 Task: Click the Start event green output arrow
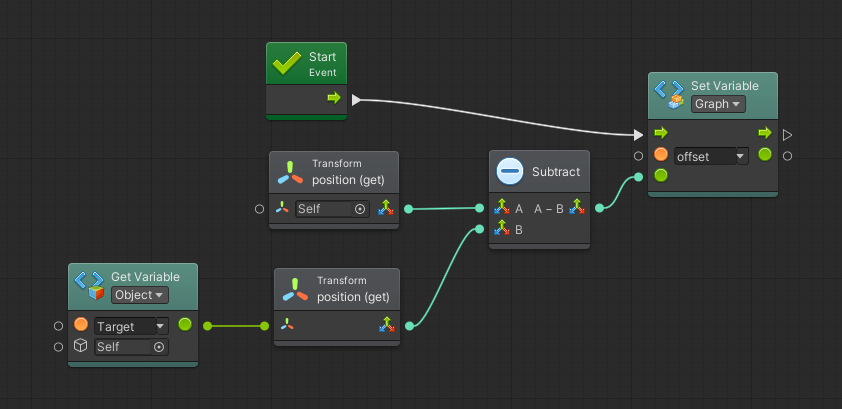point(334,98)
